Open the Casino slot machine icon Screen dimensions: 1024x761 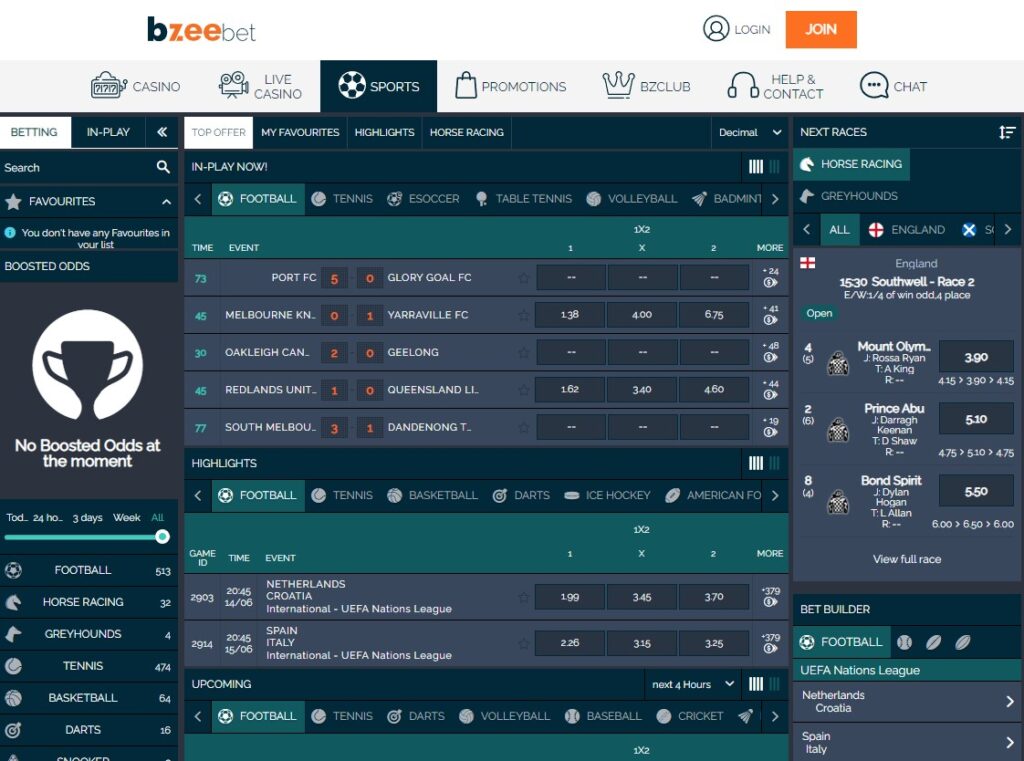(x=108, y=86)
